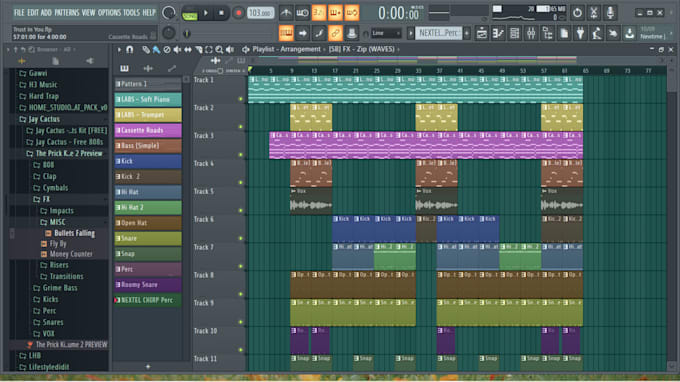The height and width of the screenshot is (382, 680).
Task: Expand the Grime Bass folder
Action: pyautogui.click(x=56, y=287)
